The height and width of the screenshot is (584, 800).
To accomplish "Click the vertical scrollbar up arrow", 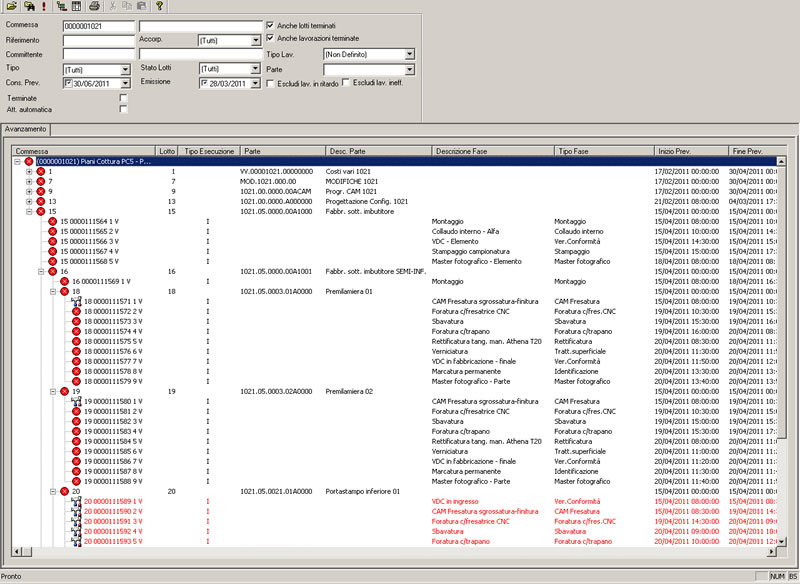I will point(781,161).
